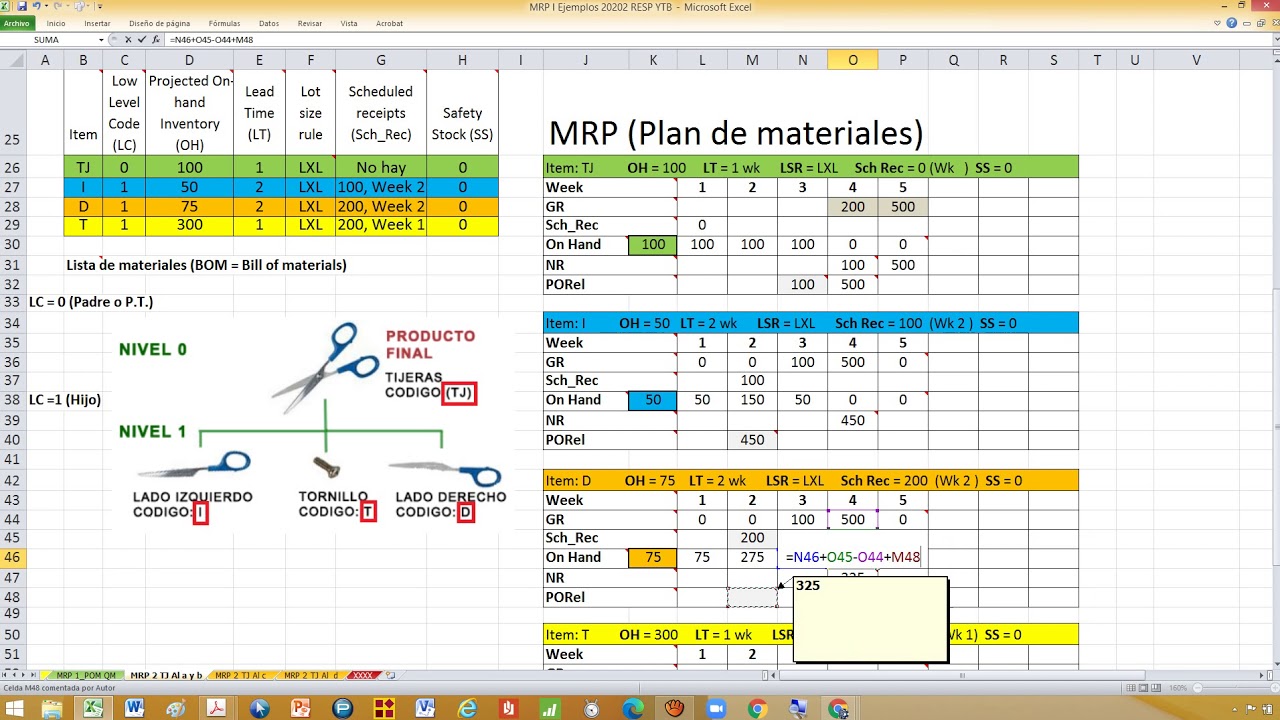Open Microsoft Edge from the taskbar
Screen dimensions: 1280x720
633,708
